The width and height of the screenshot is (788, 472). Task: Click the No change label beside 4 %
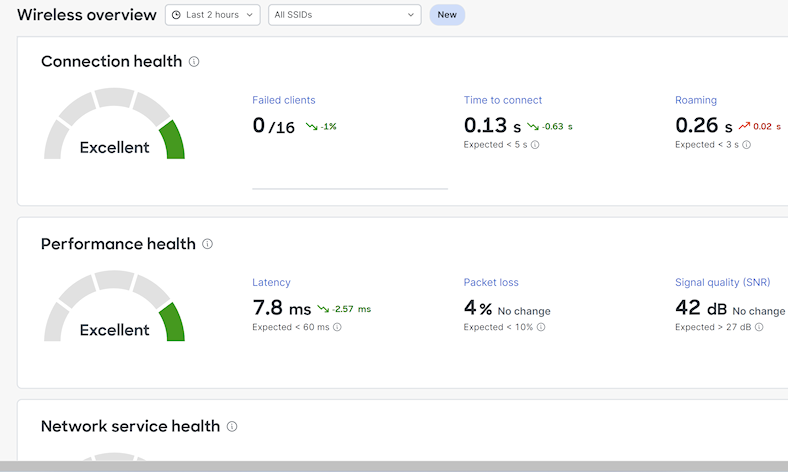tap(524, 311)
